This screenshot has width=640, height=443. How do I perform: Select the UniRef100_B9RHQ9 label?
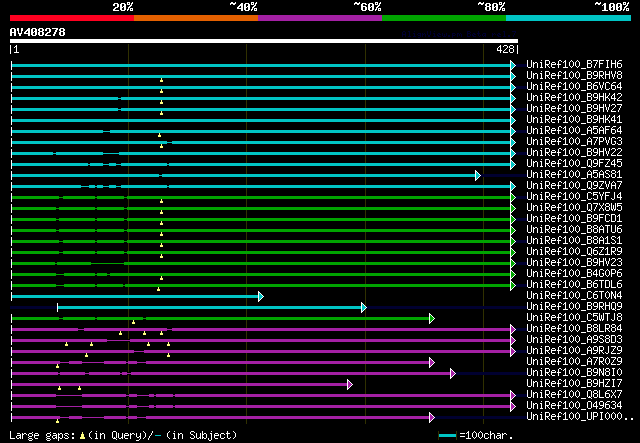click(x=574, y=307)
